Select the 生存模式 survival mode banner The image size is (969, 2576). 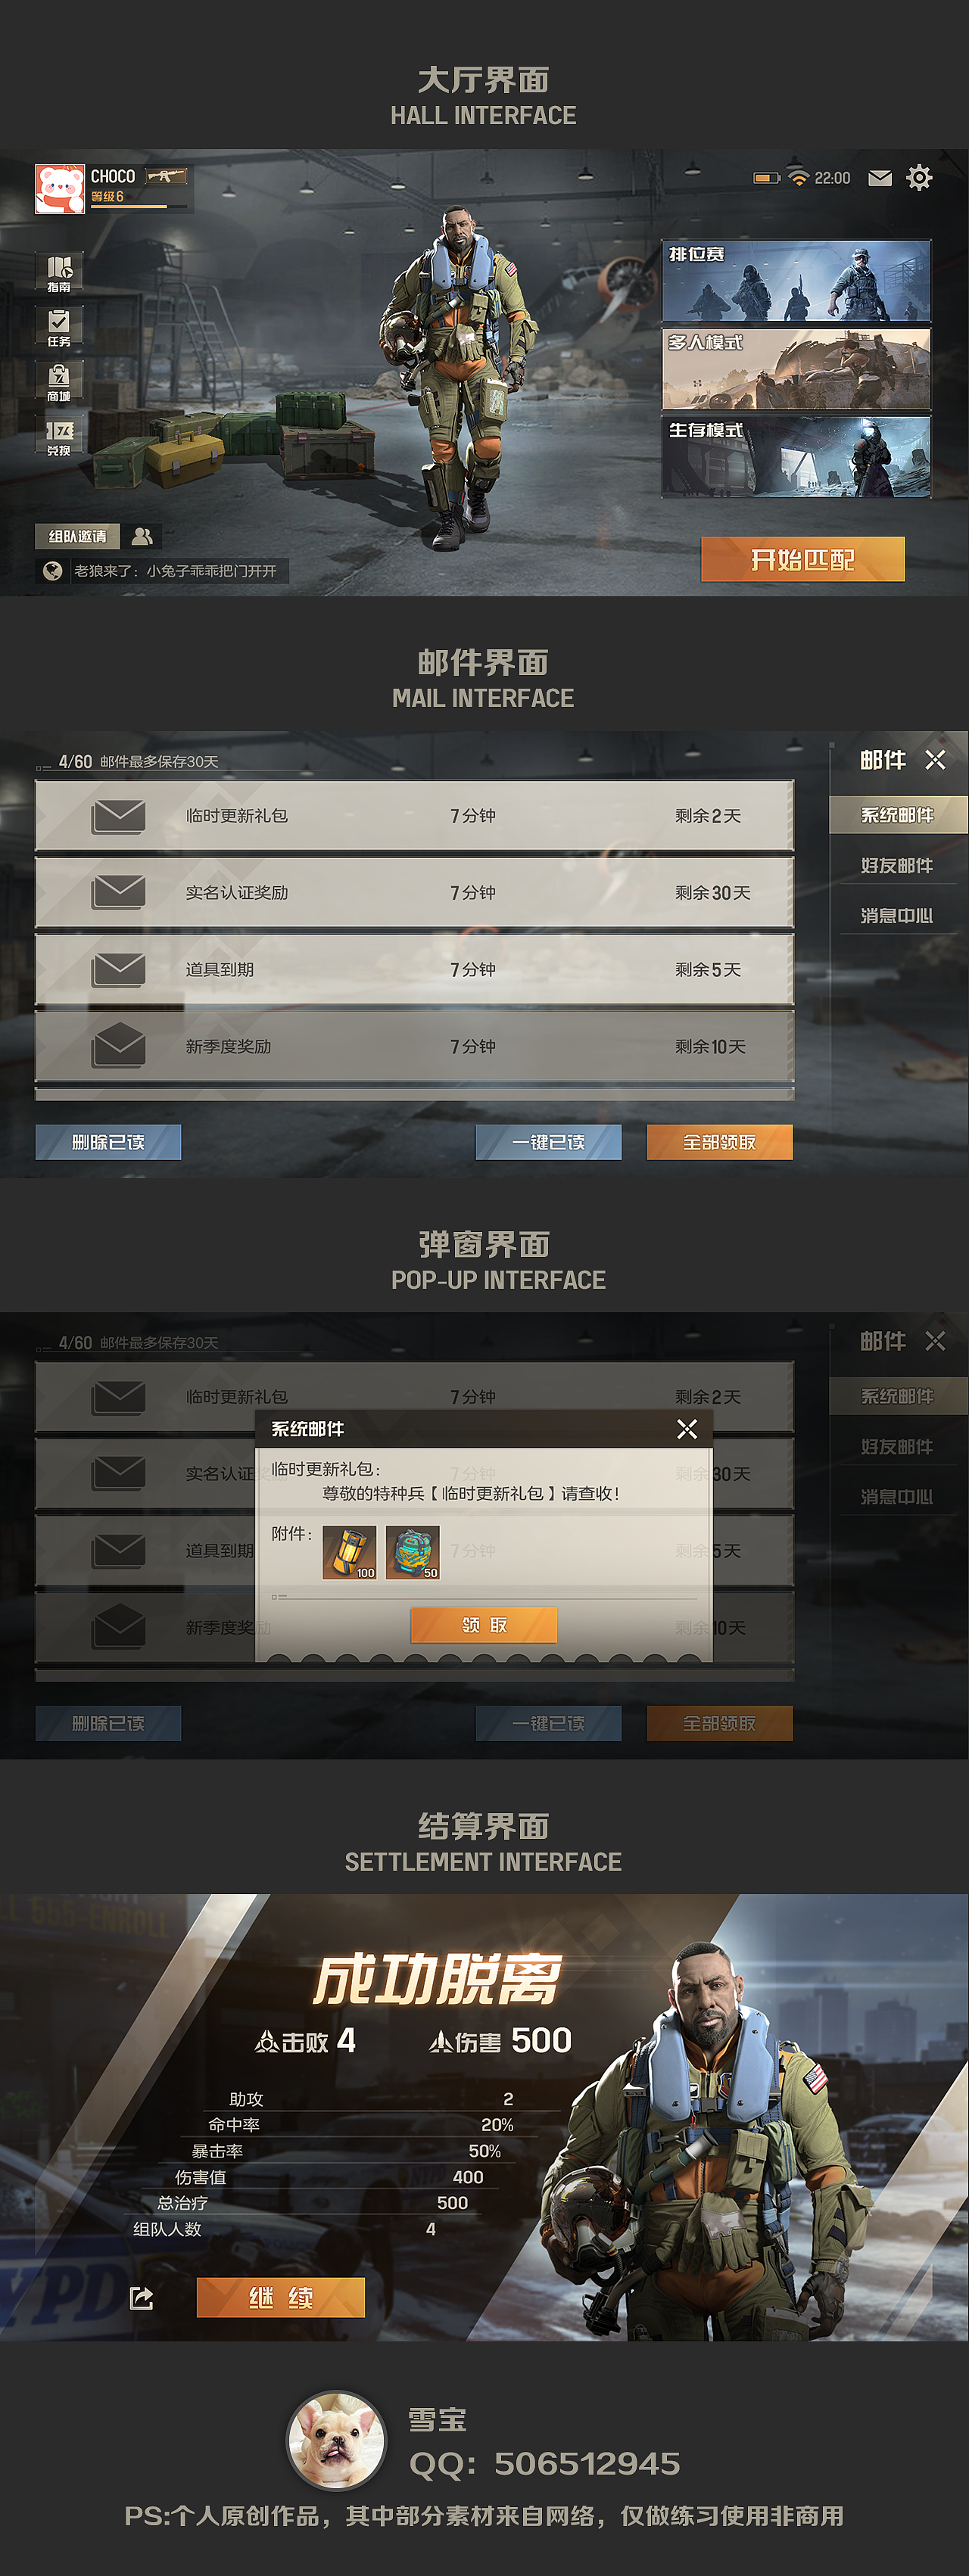click(796, 457)
